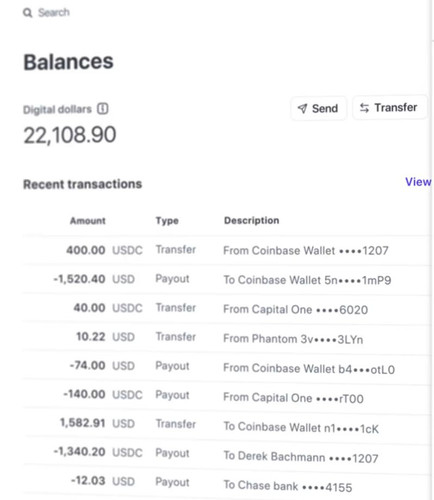Open the -140.00 USDC payout transaction

[227, 396]
